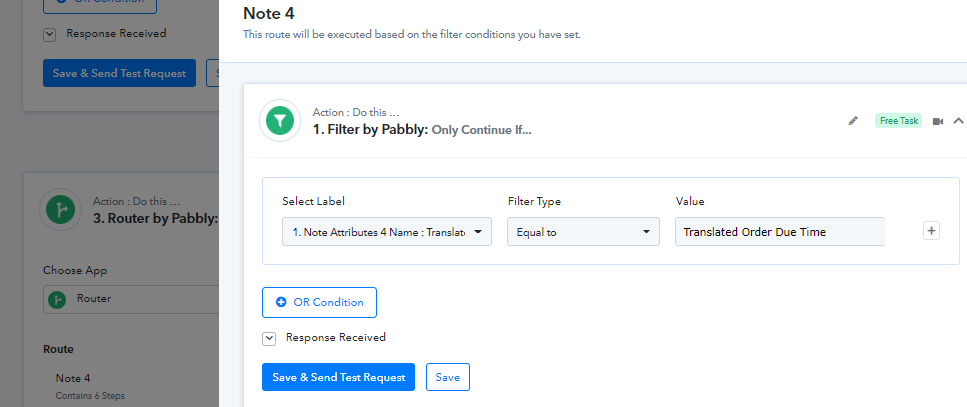Click the pencil edit icon beside Free Task
Viewport: 967px width, 407px height.
click(853, 121)
